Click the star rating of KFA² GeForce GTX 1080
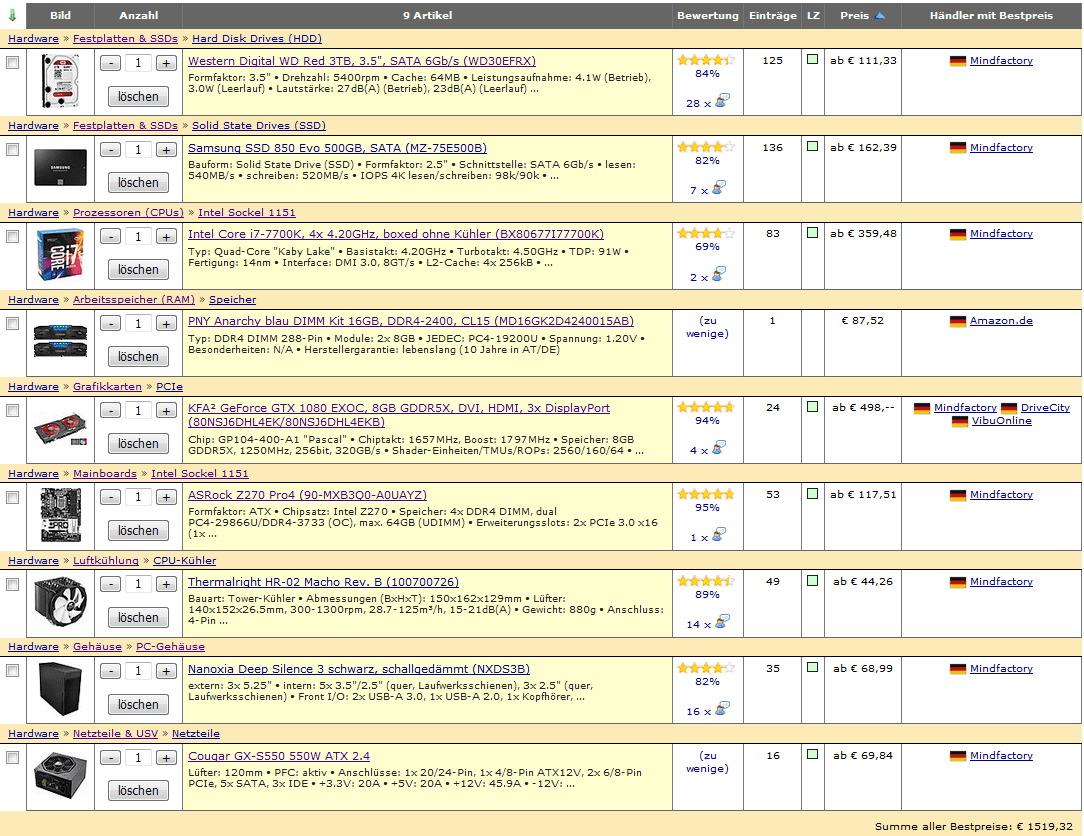This screenshot has height=836, width=1084. (706, 407)
